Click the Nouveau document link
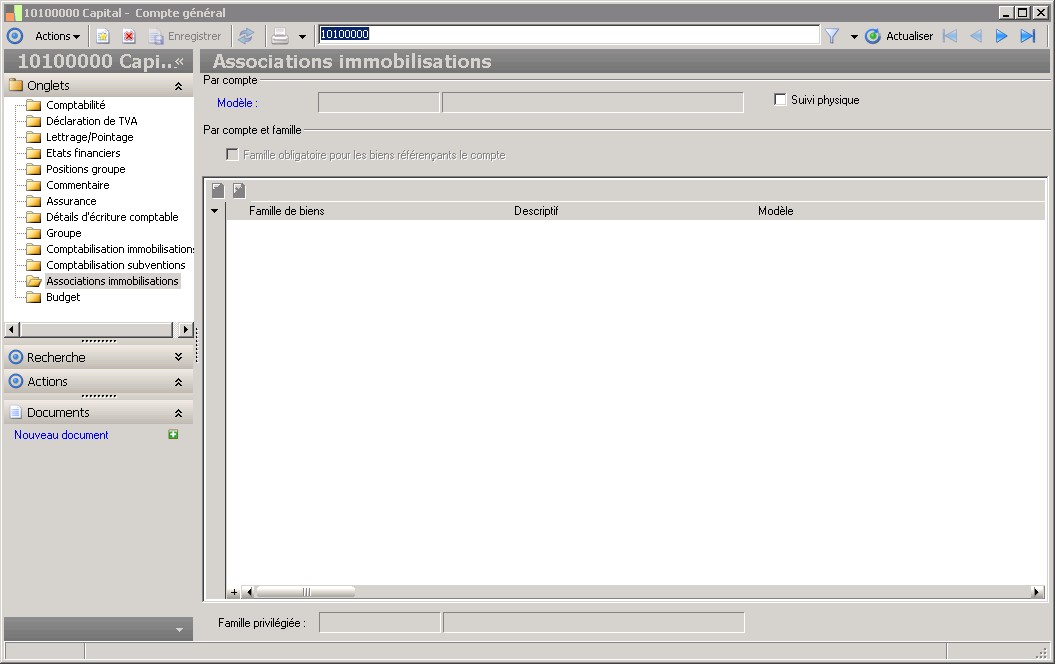This screenshot has width=1055, height=664. tap(61, 435)
